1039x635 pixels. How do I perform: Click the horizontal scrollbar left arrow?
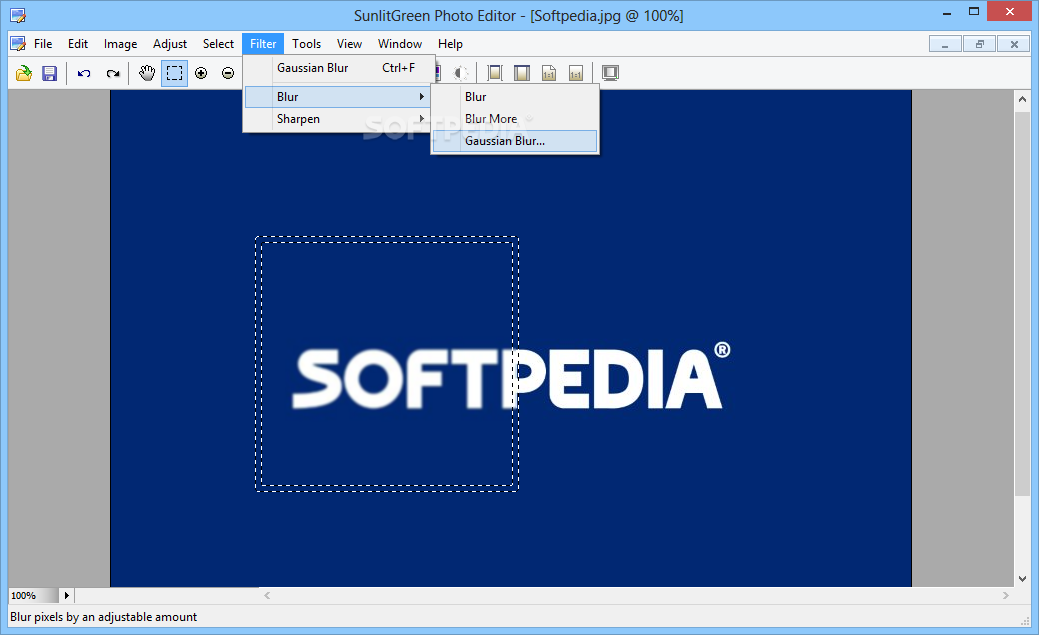coord(267,595)
